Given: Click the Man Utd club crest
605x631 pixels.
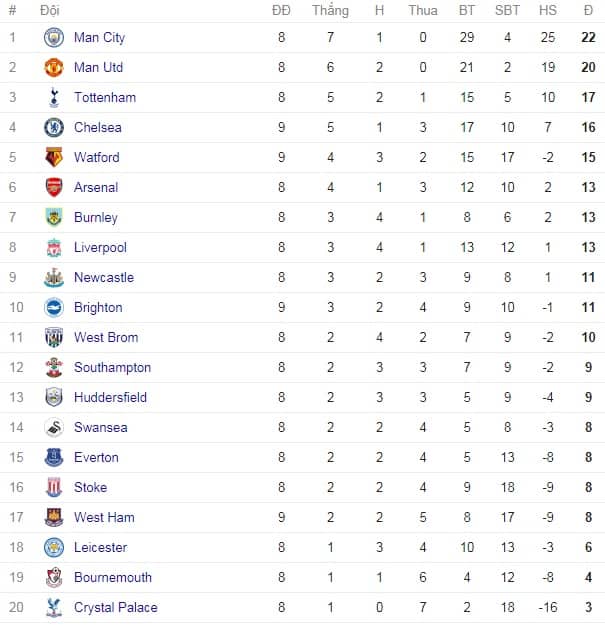Looking at the screenshot, I should (54, 67).
